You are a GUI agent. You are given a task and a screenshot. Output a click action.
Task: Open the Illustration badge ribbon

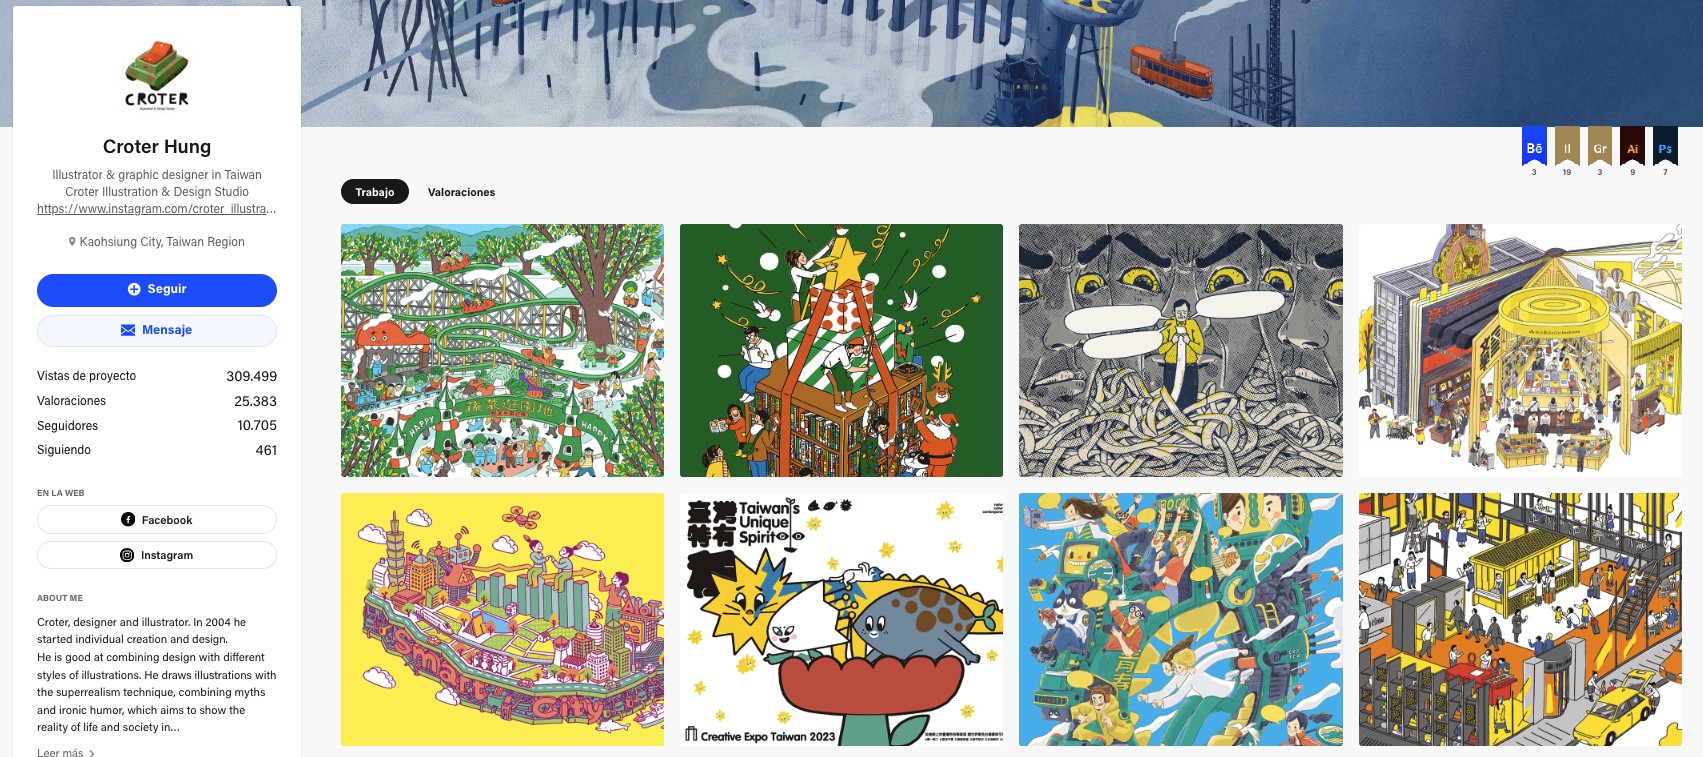pyautogui.click(x=1567, y=146)
